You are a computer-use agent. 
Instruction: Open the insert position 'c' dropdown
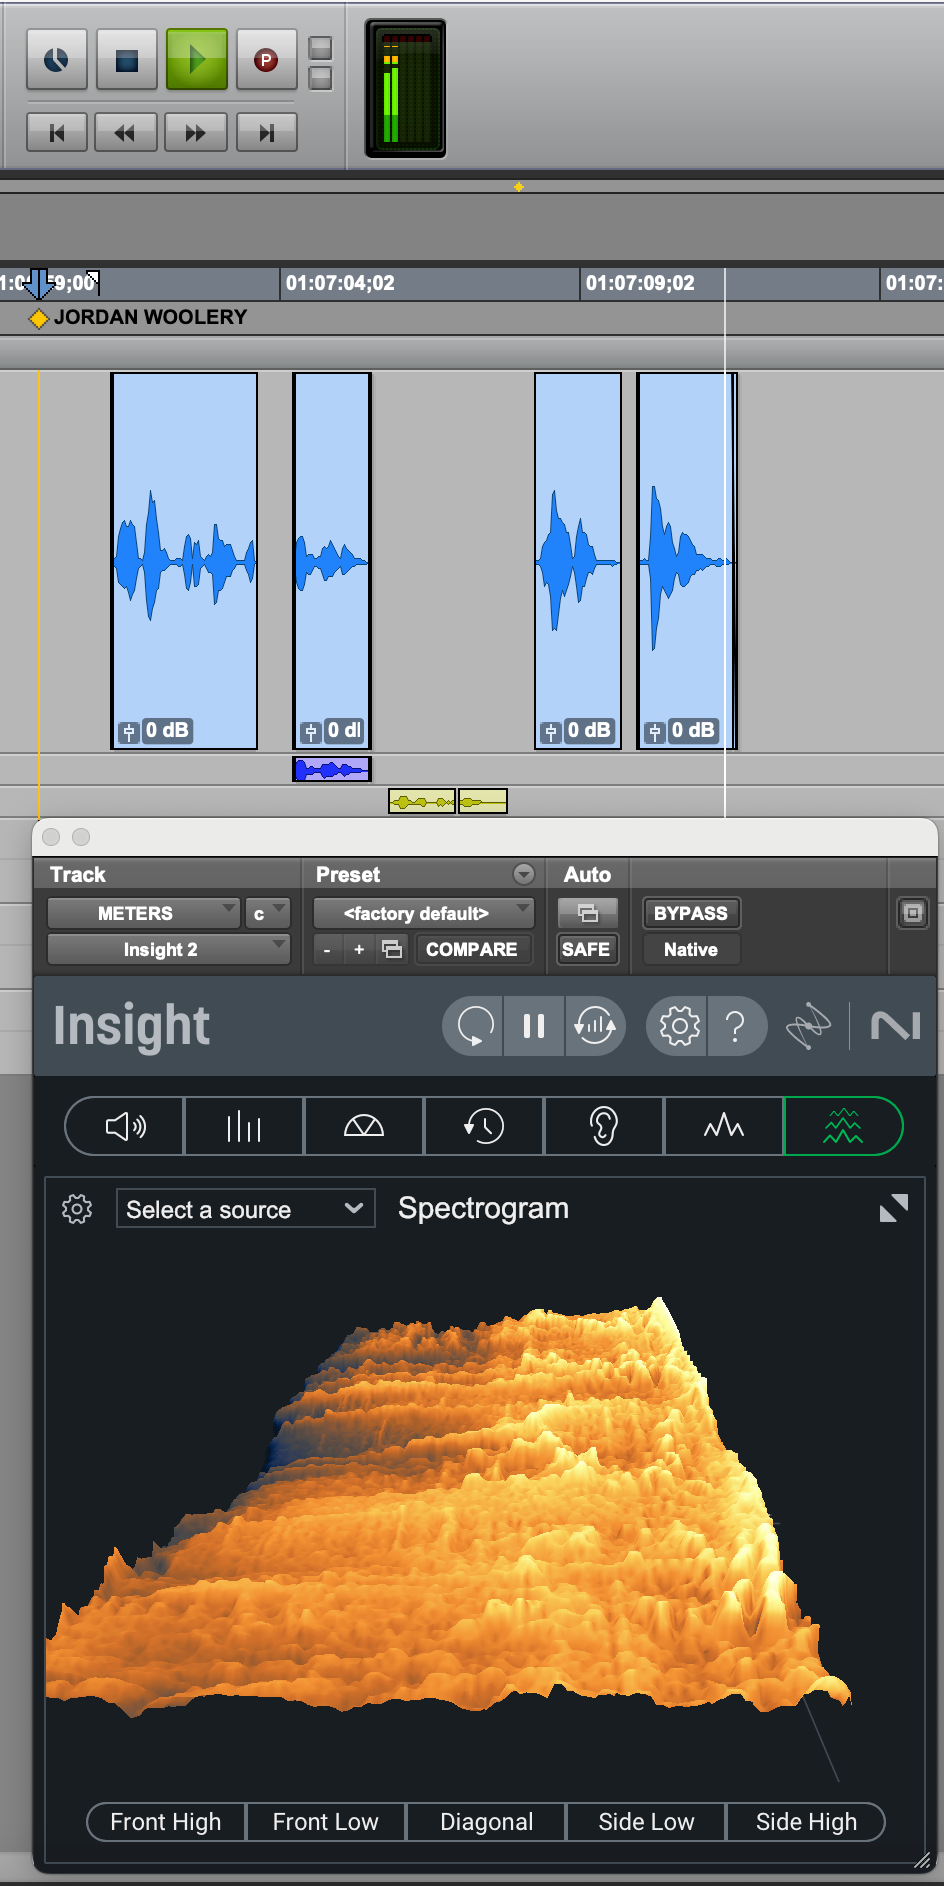point(268,913)
